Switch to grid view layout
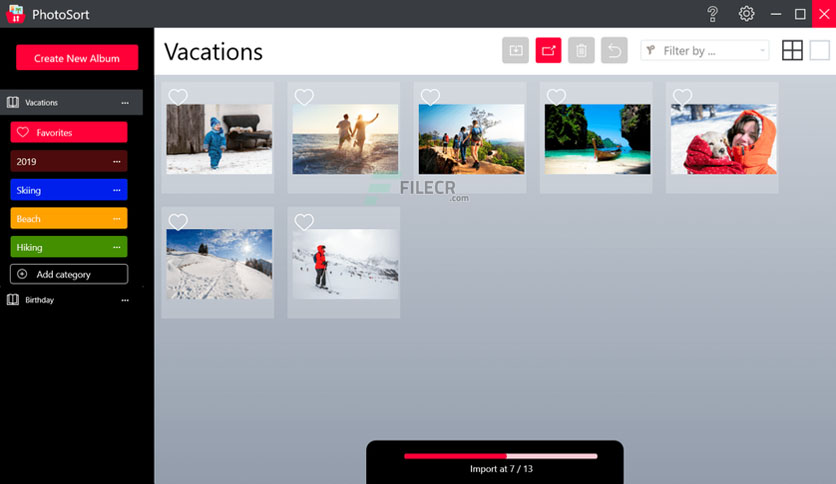Viewport: 836px width, 484px height. [792, 50]
